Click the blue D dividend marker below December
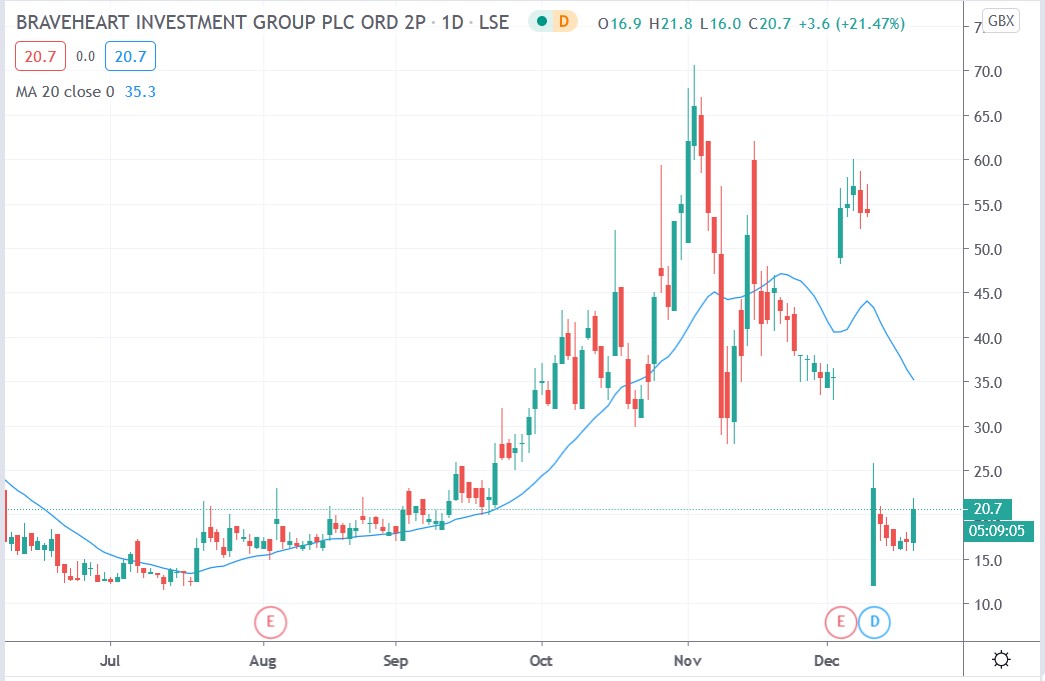The image size is (1045, 681). (x=874, y=621)
